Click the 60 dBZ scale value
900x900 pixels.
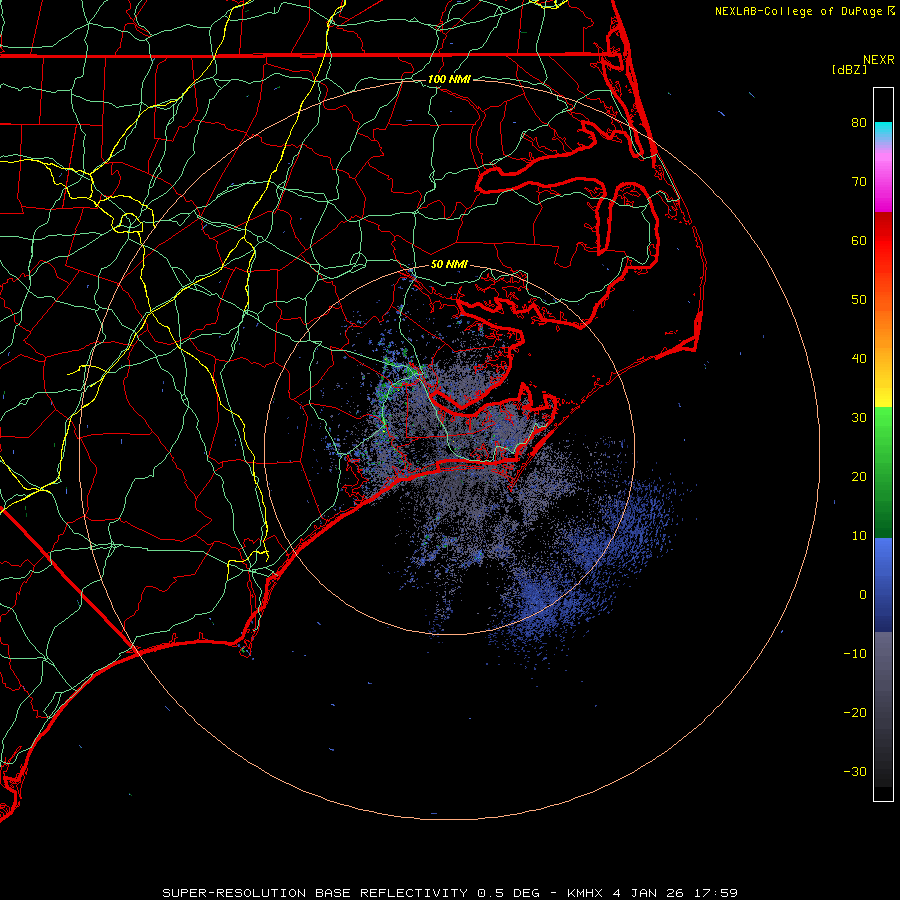(859, 241)
